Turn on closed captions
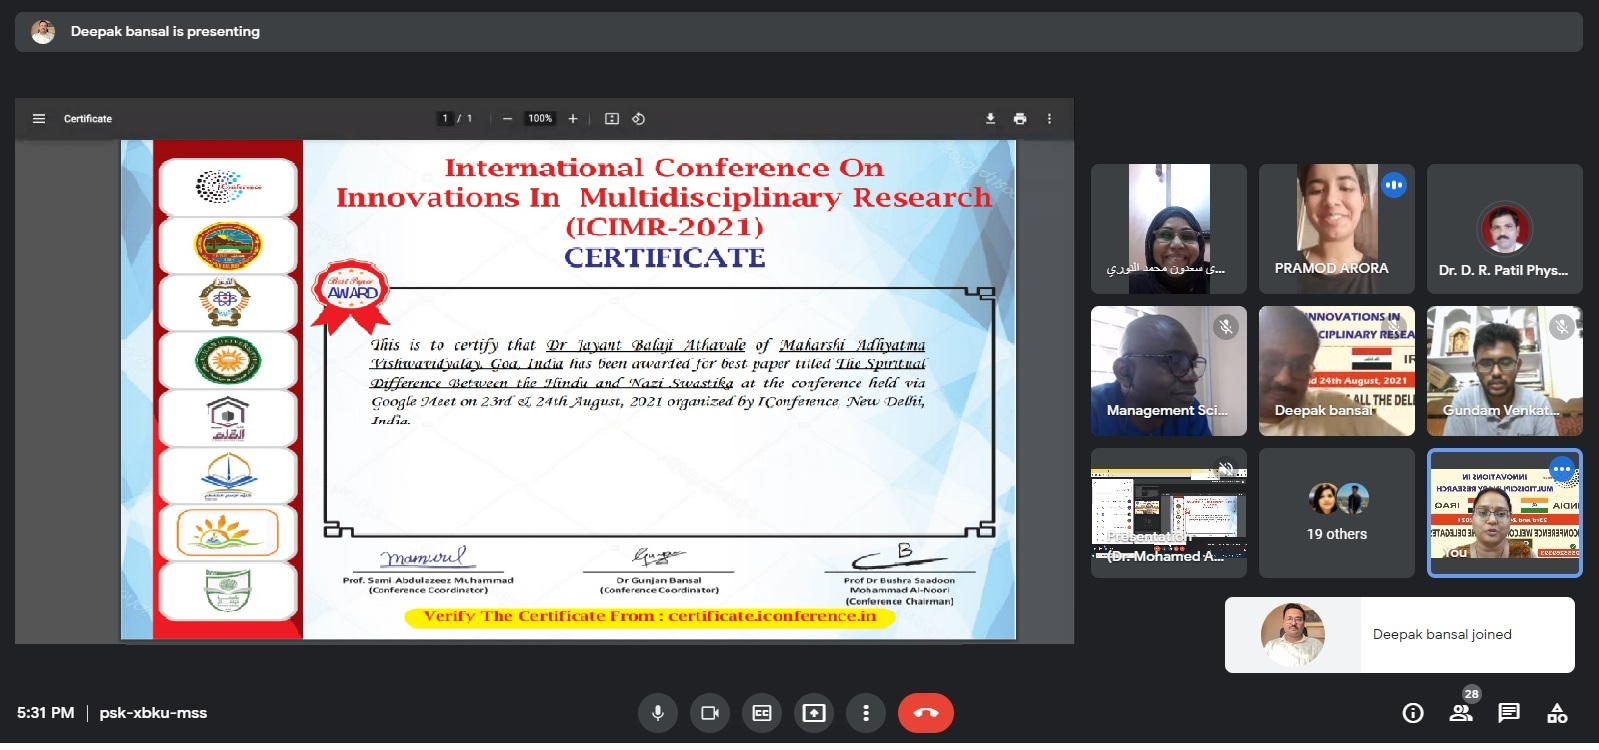The image size is (1599, 750). [762, 713]
